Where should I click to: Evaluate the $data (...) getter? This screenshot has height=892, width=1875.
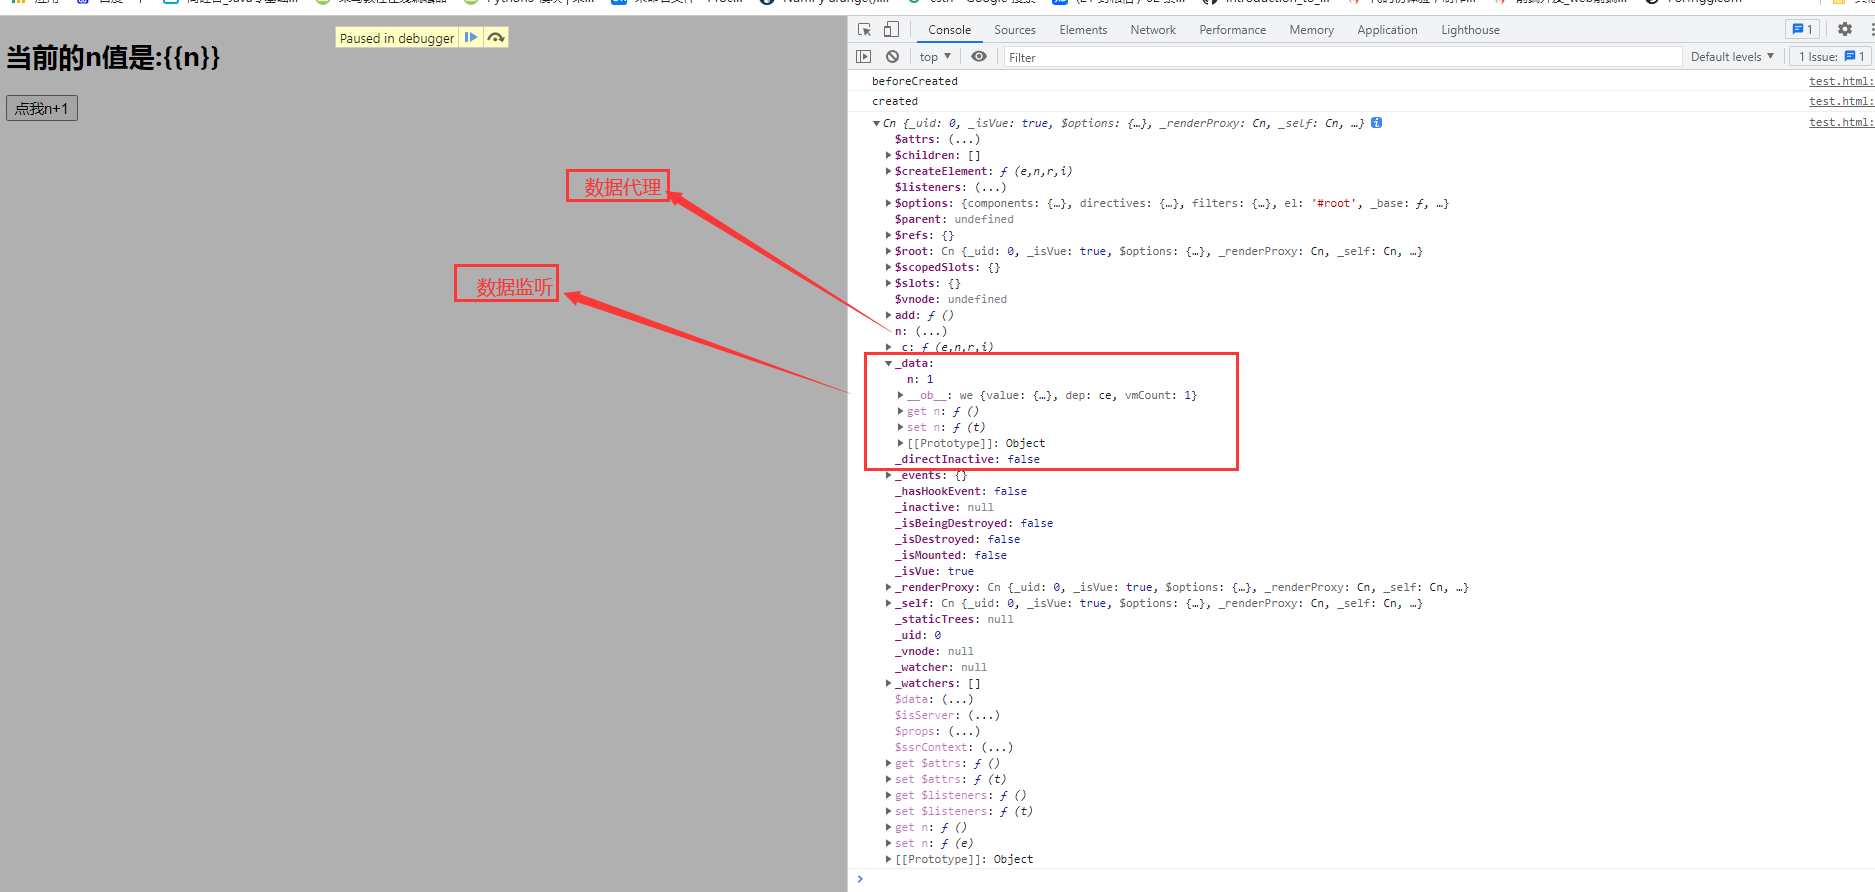[x=957, y=699]
